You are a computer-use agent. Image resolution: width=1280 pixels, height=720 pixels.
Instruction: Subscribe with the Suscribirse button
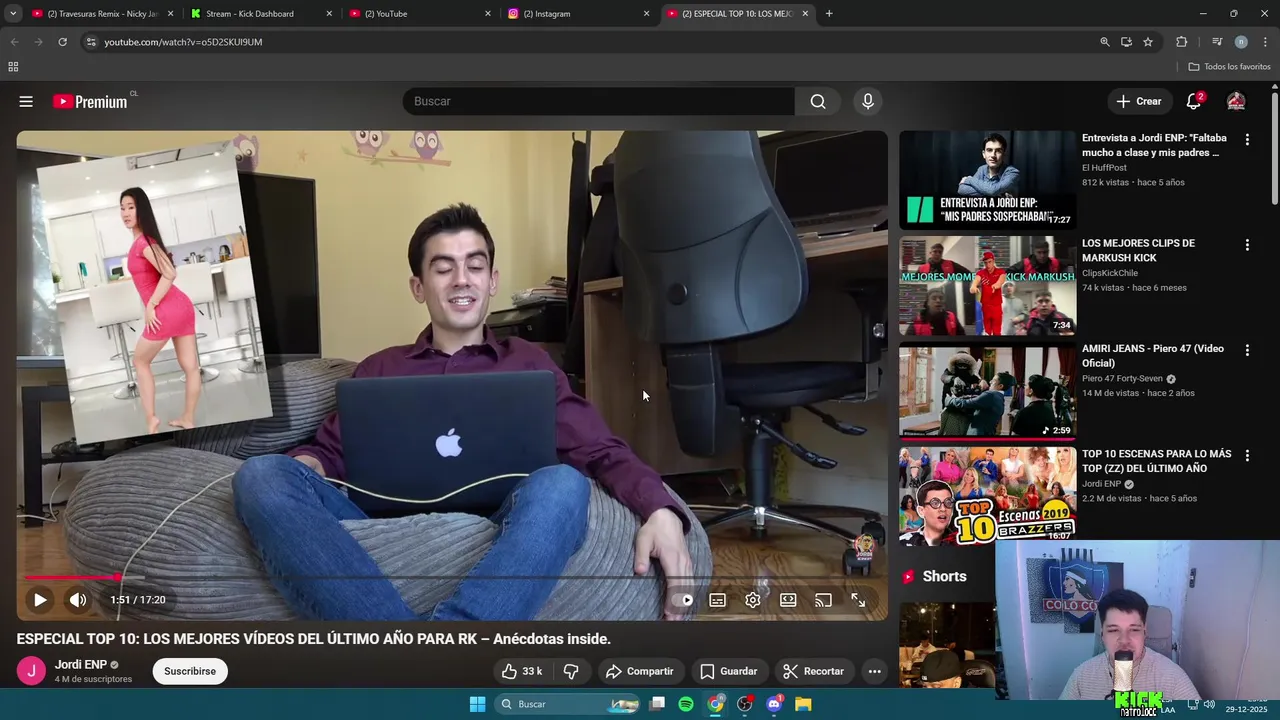click(190, 671)
